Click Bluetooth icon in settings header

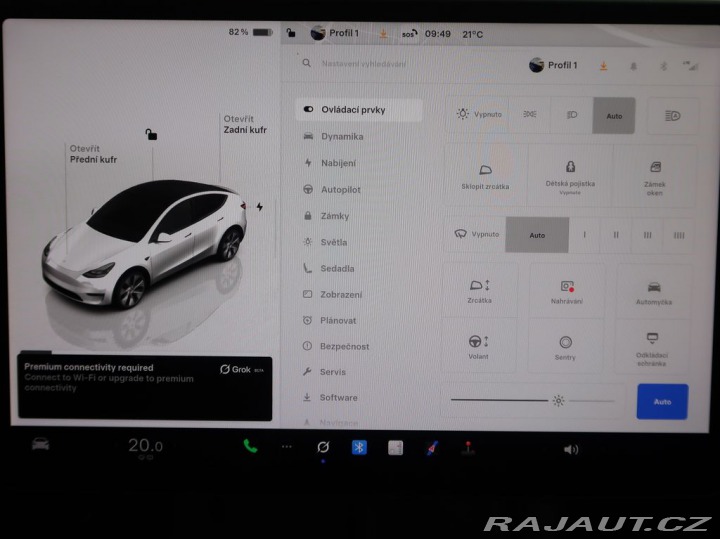(x=663, y=67)
